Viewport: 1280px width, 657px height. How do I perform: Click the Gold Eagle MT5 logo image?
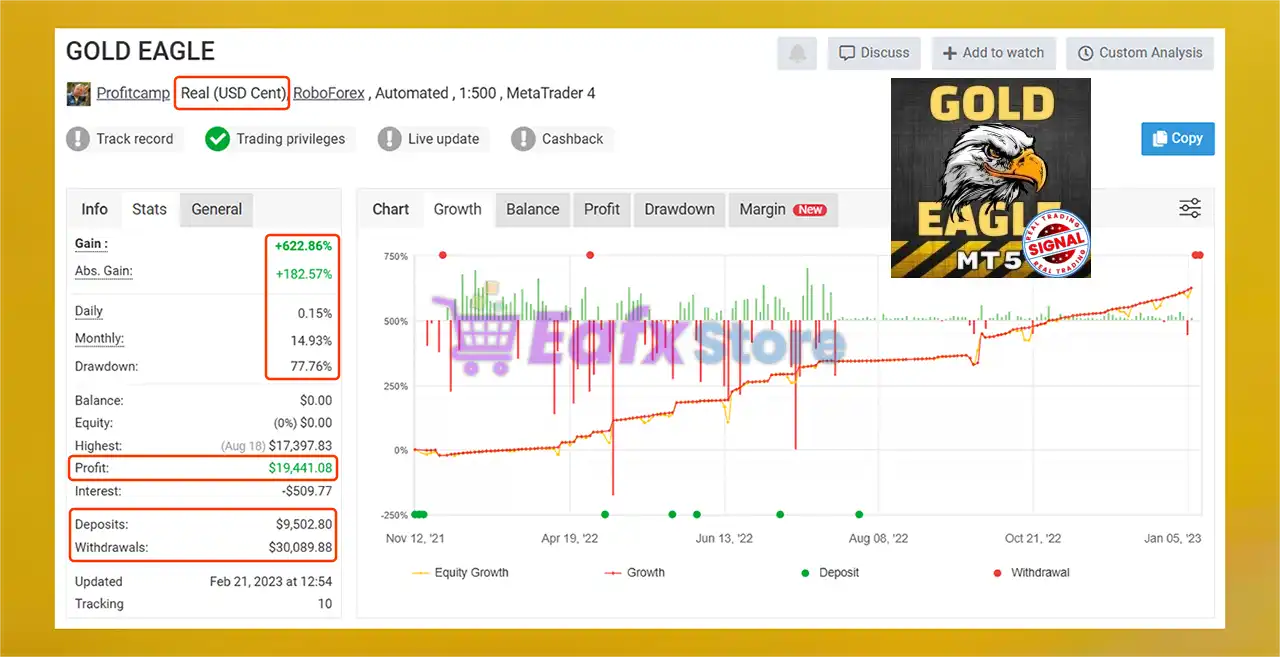(991, 178)
